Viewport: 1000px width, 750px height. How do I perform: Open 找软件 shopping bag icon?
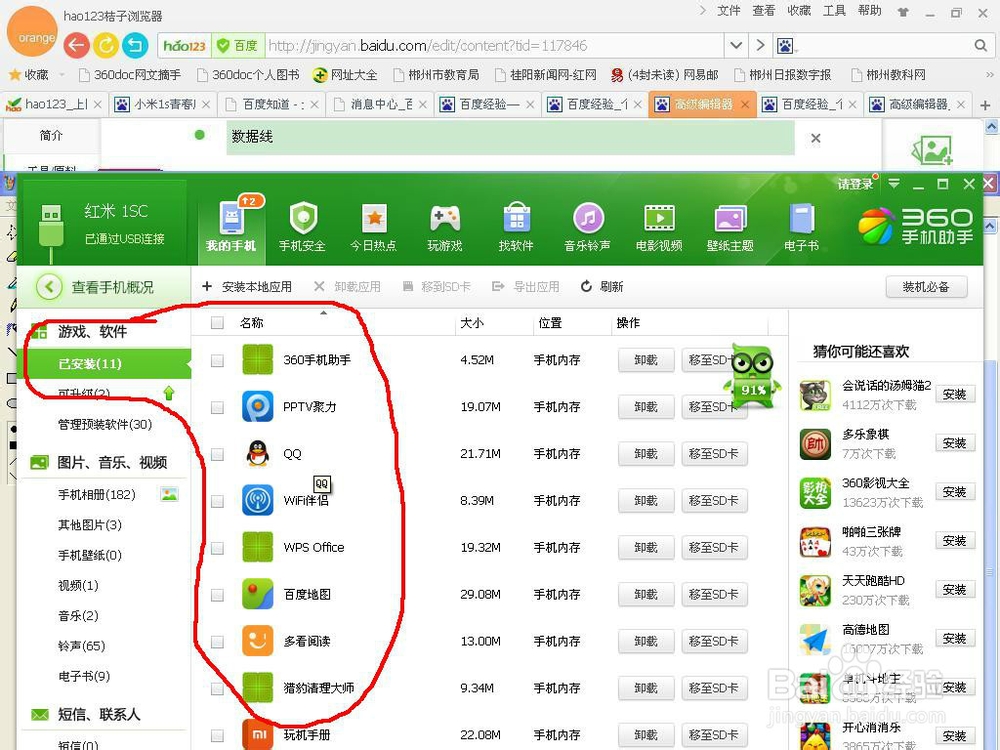click(x=517, y=217)
